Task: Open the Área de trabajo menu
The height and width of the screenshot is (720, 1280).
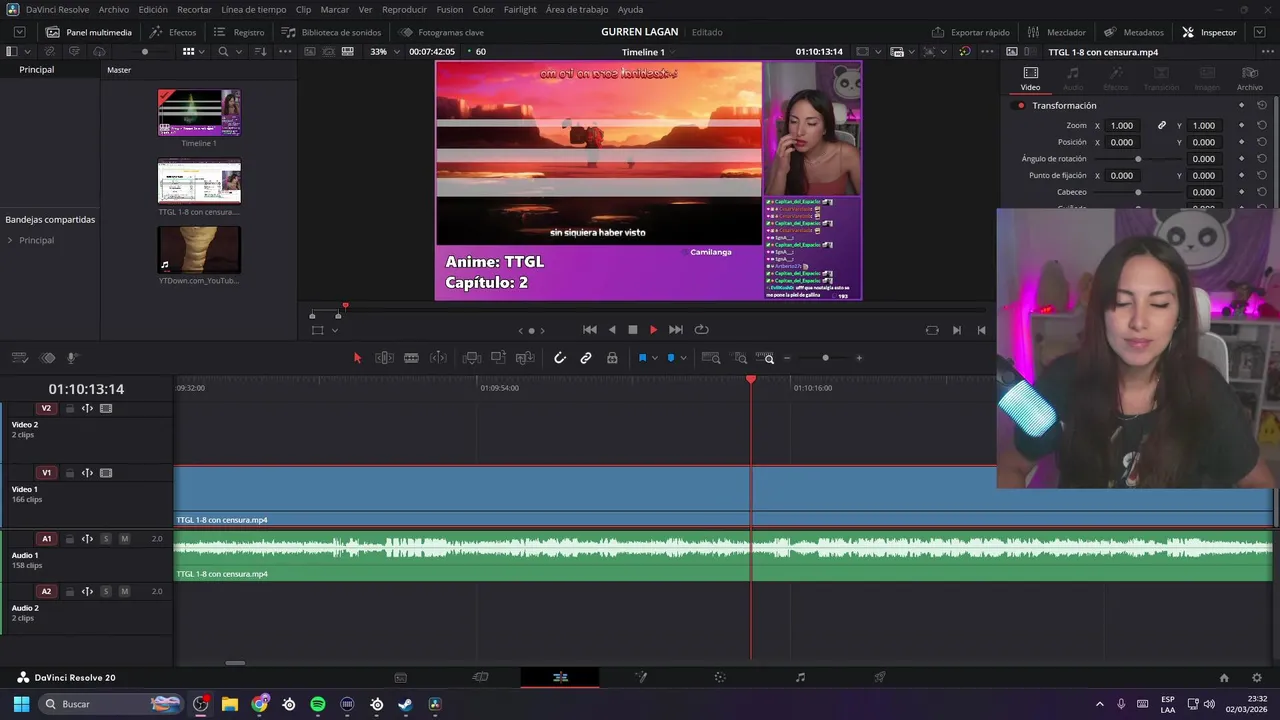Action: click(x=577, y=9)
